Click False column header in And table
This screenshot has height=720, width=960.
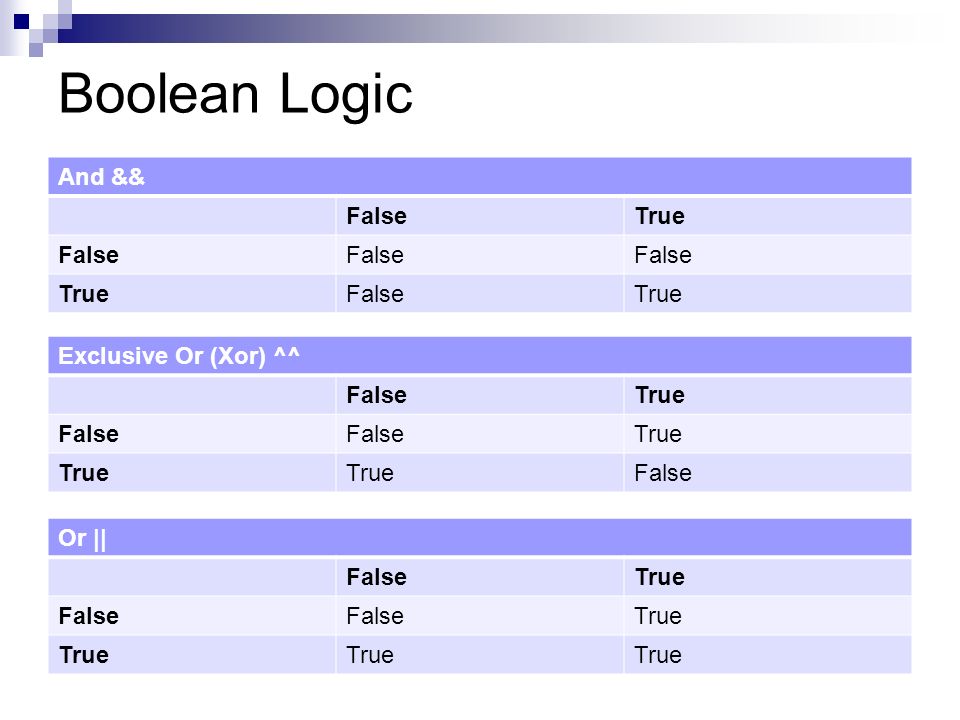377,216
